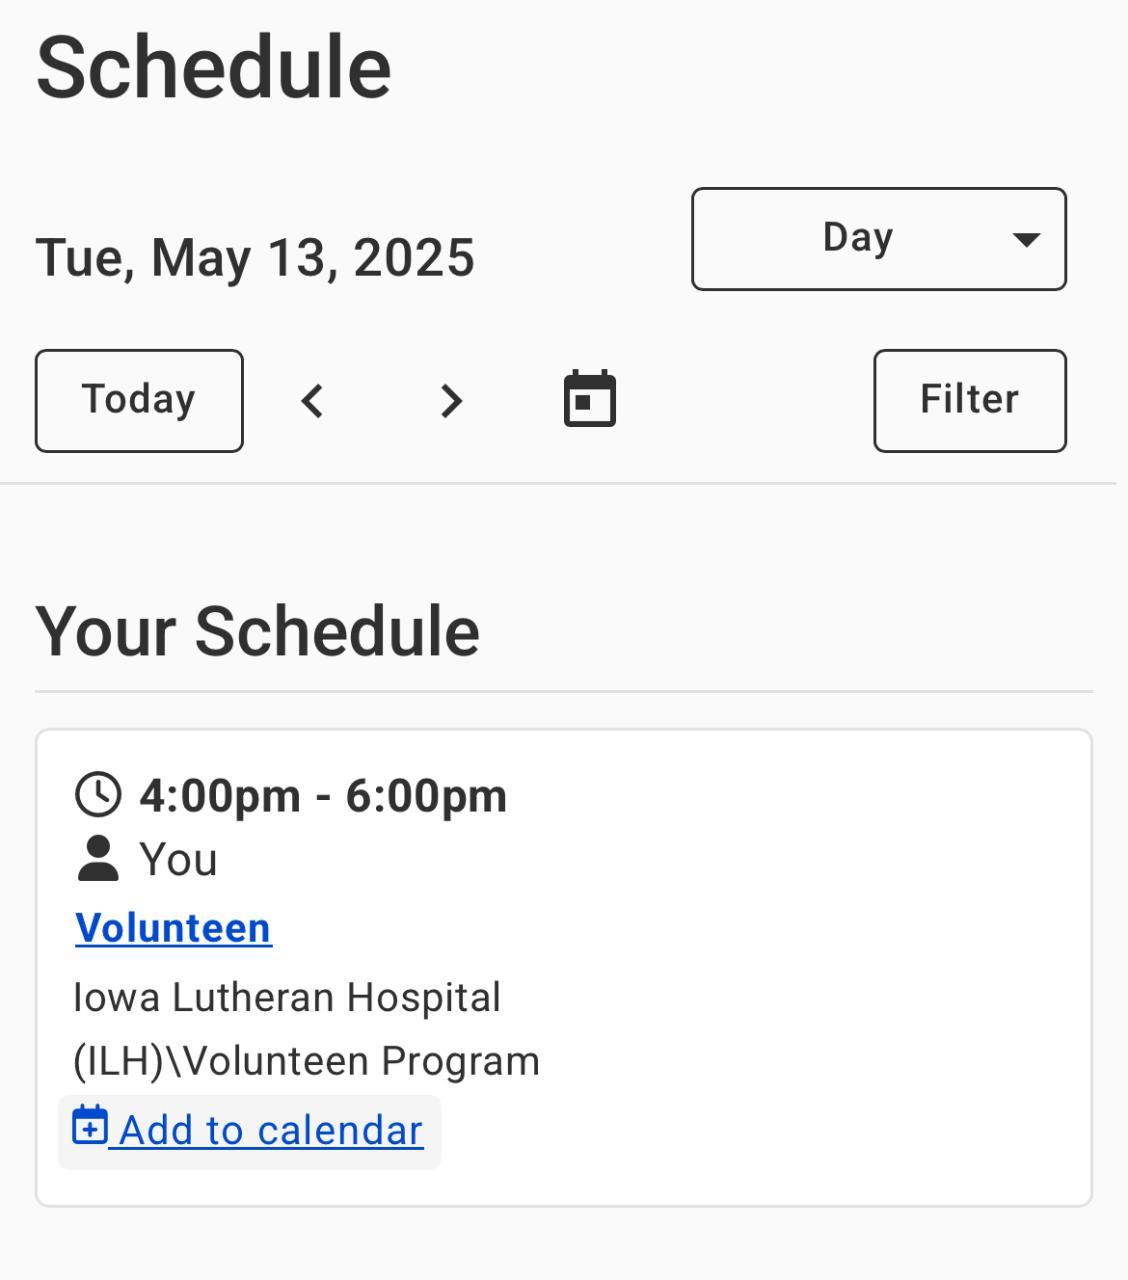Click the (ILH)\Volunteen Program text line
The height and width of the screenshot is (1280, 1128).
(306, 1061)
